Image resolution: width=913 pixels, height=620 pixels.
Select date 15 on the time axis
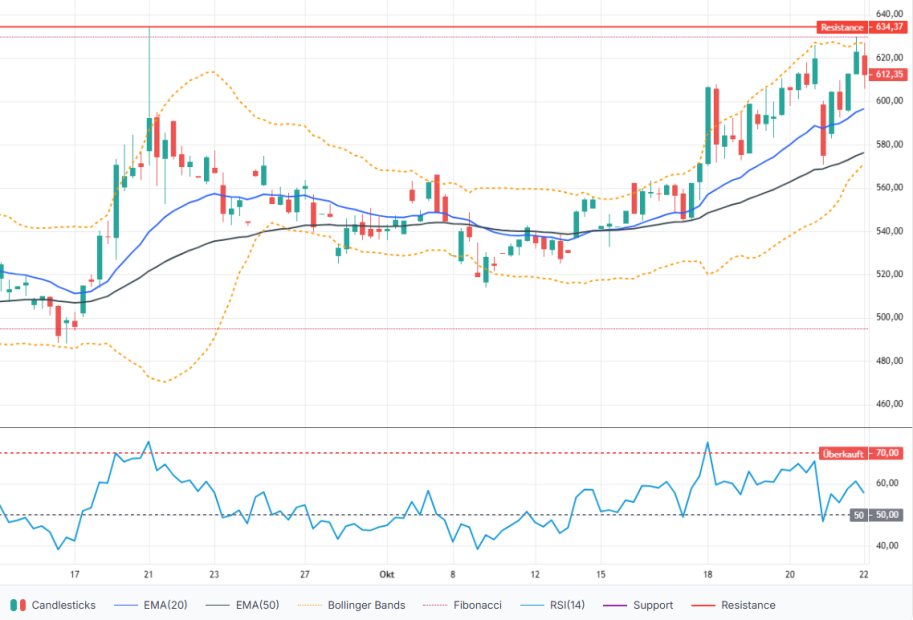(600, 575)
